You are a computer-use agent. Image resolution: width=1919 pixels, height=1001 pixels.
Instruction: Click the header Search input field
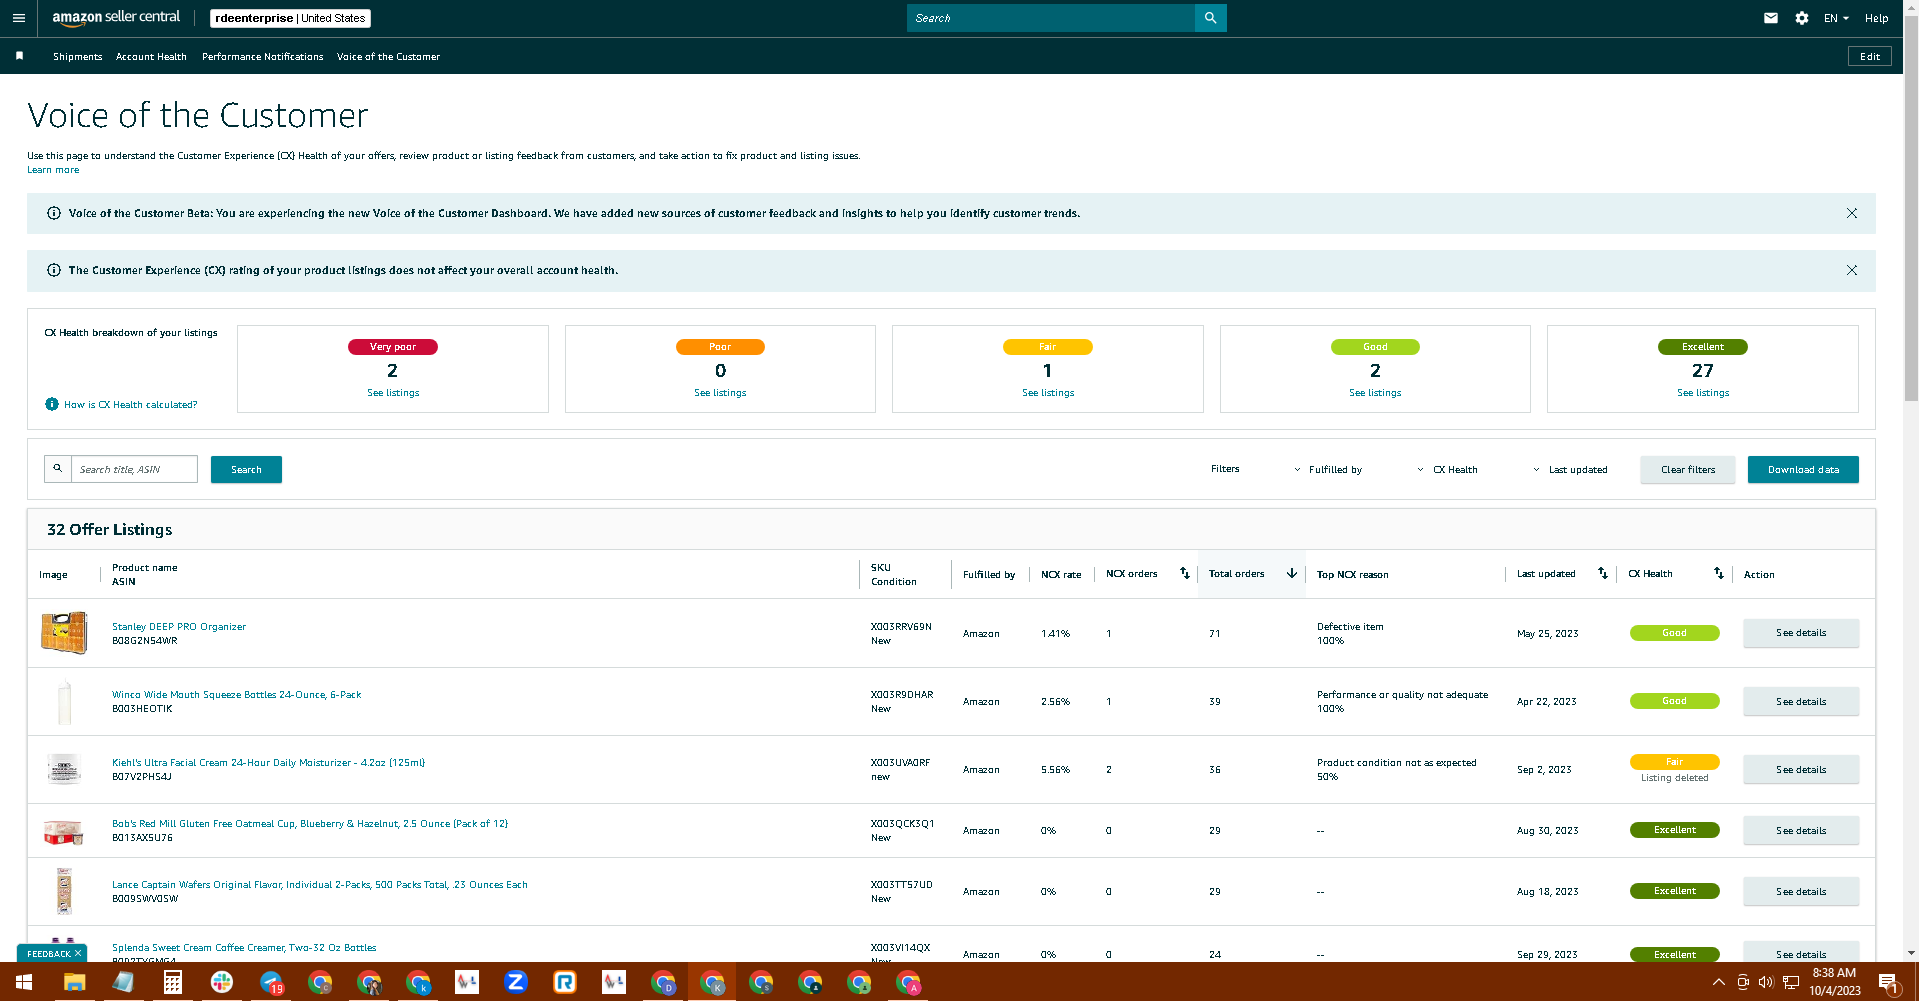point(1050,18)
